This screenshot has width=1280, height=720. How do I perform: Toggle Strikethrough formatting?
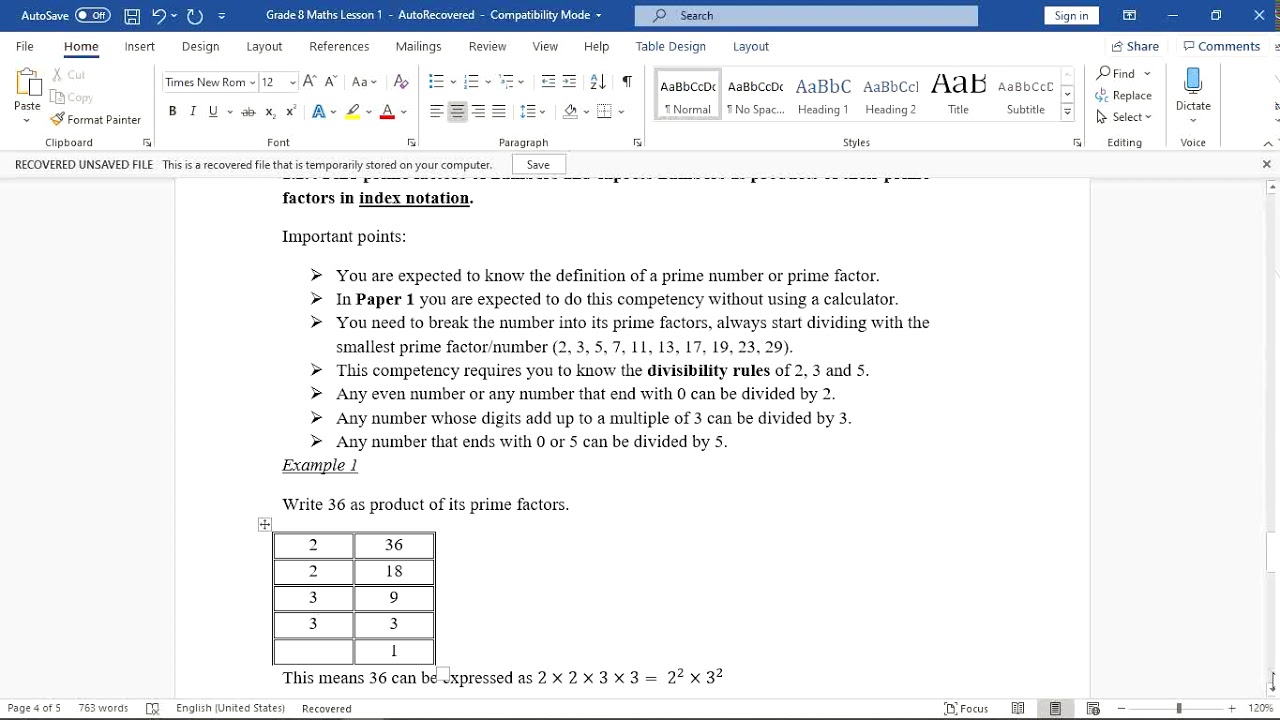[x=248, y=111]
